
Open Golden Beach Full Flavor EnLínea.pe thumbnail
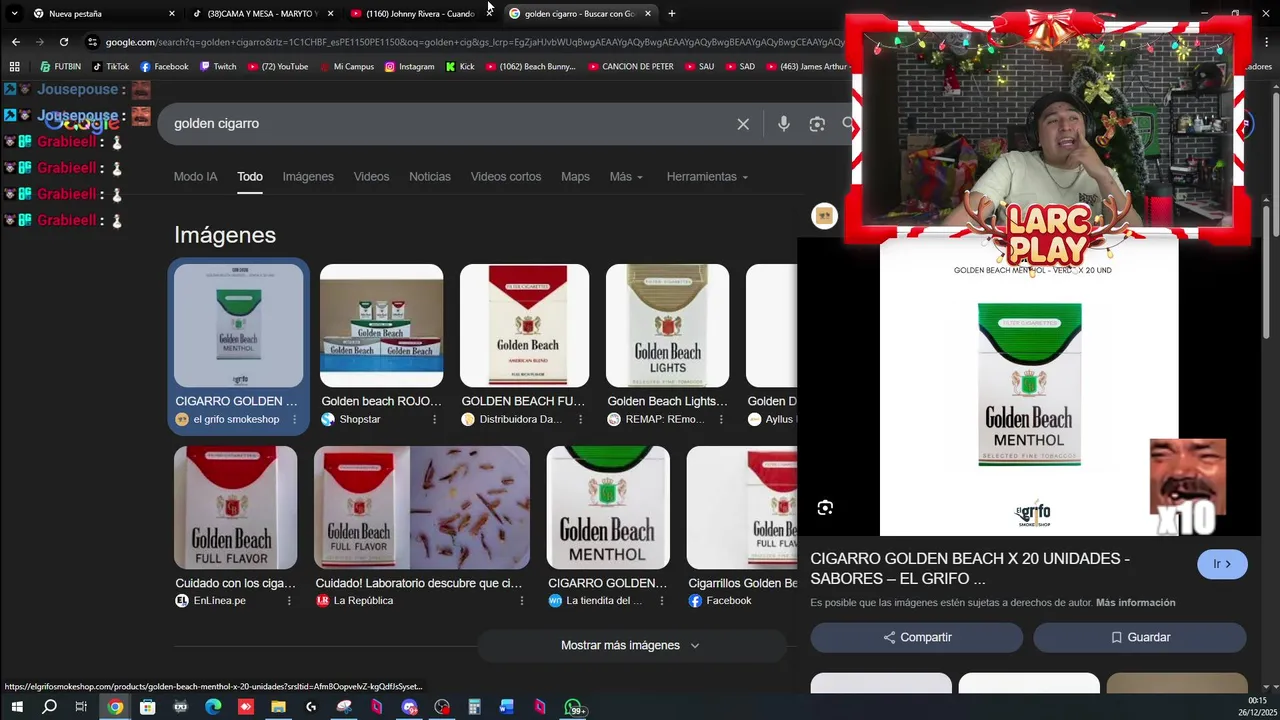[236, 507]
